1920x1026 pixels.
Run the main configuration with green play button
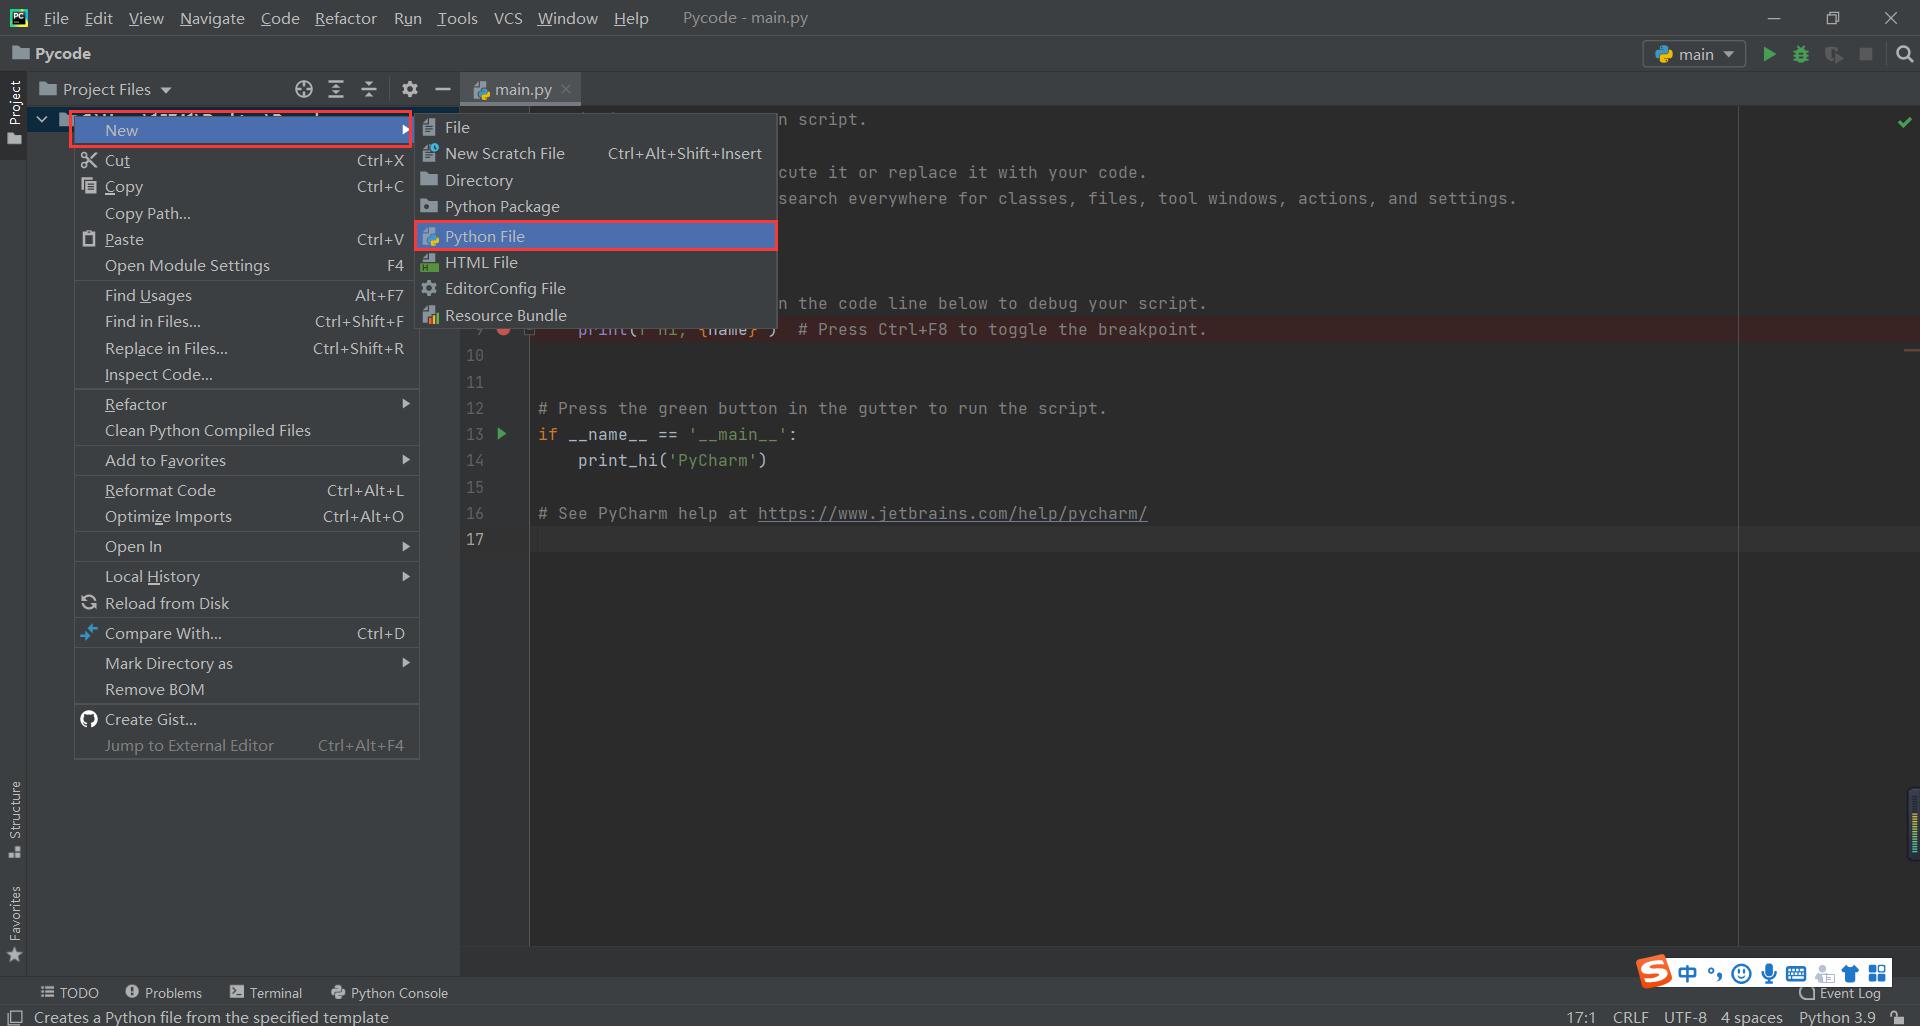point(1769,54)
